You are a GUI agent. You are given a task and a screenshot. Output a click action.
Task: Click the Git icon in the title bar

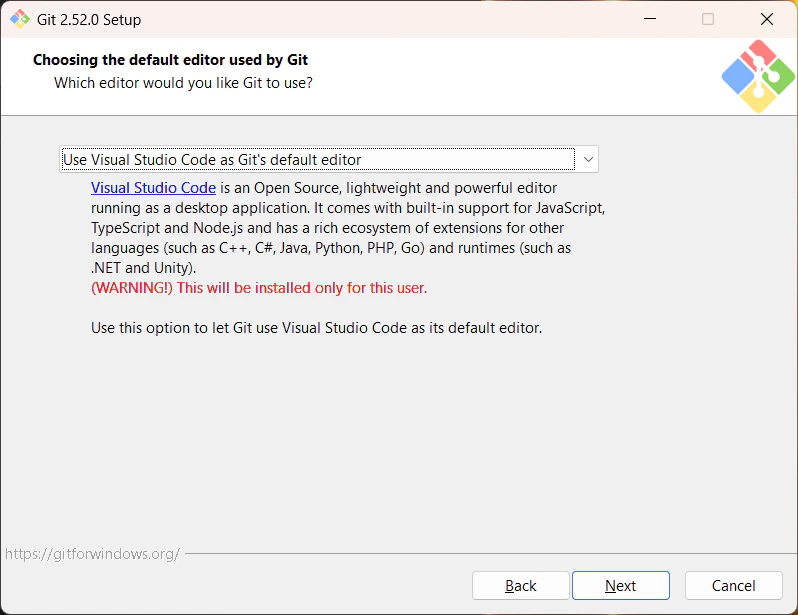(20, 19)
